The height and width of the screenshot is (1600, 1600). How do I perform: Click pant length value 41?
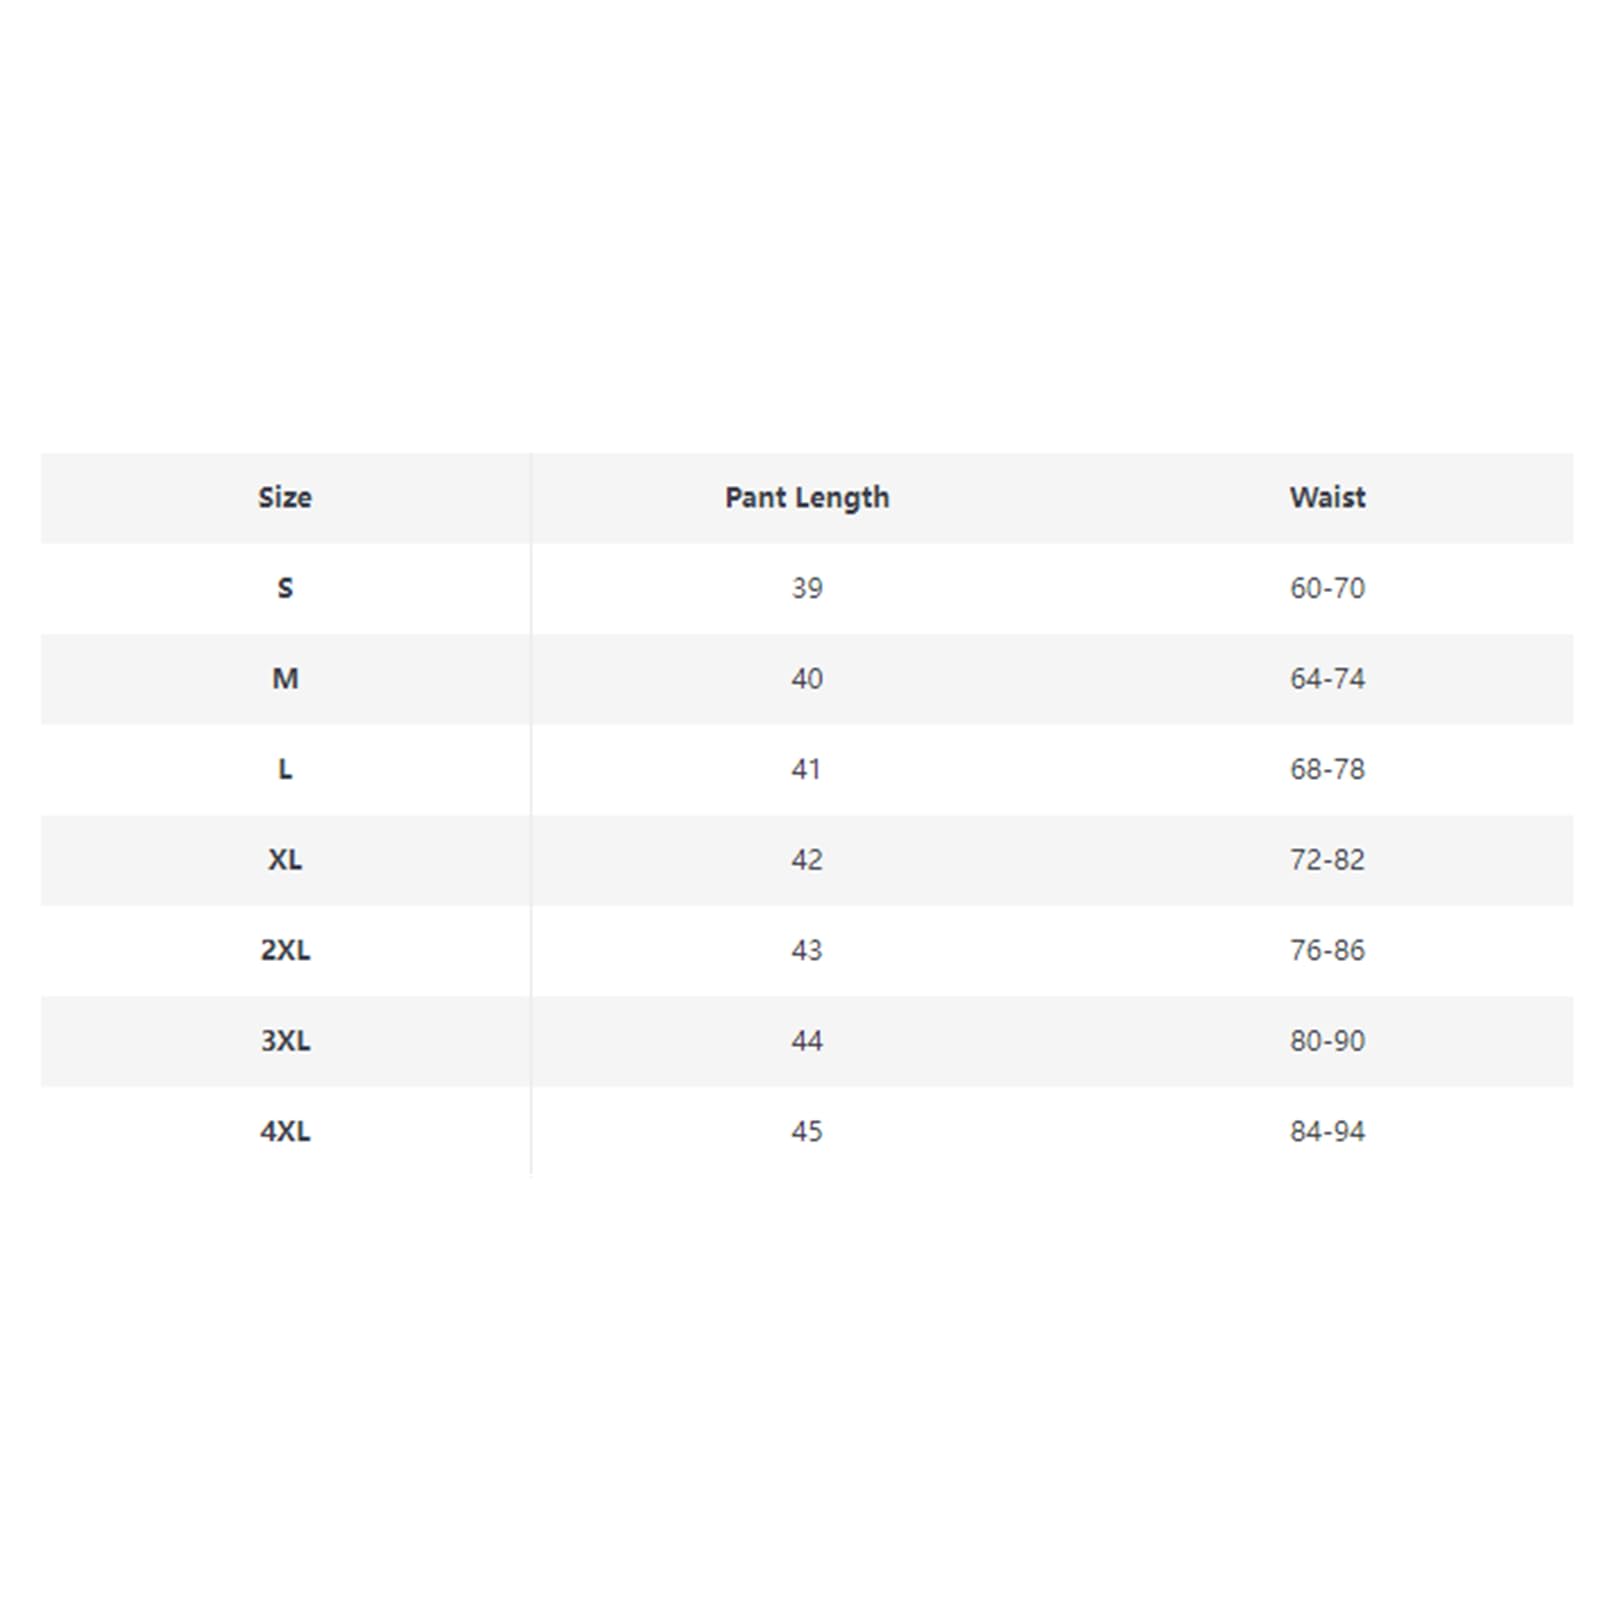point(806,769)
